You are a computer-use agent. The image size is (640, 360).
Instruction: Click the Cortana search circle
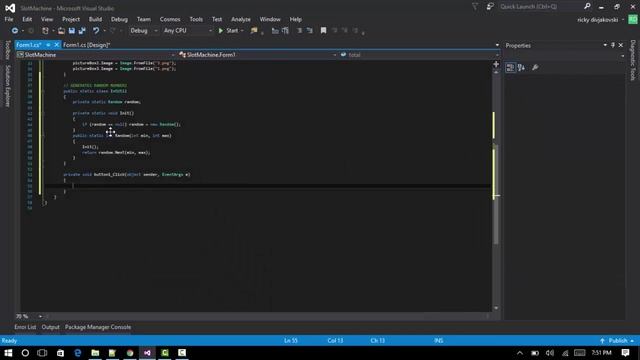point(25,353)
